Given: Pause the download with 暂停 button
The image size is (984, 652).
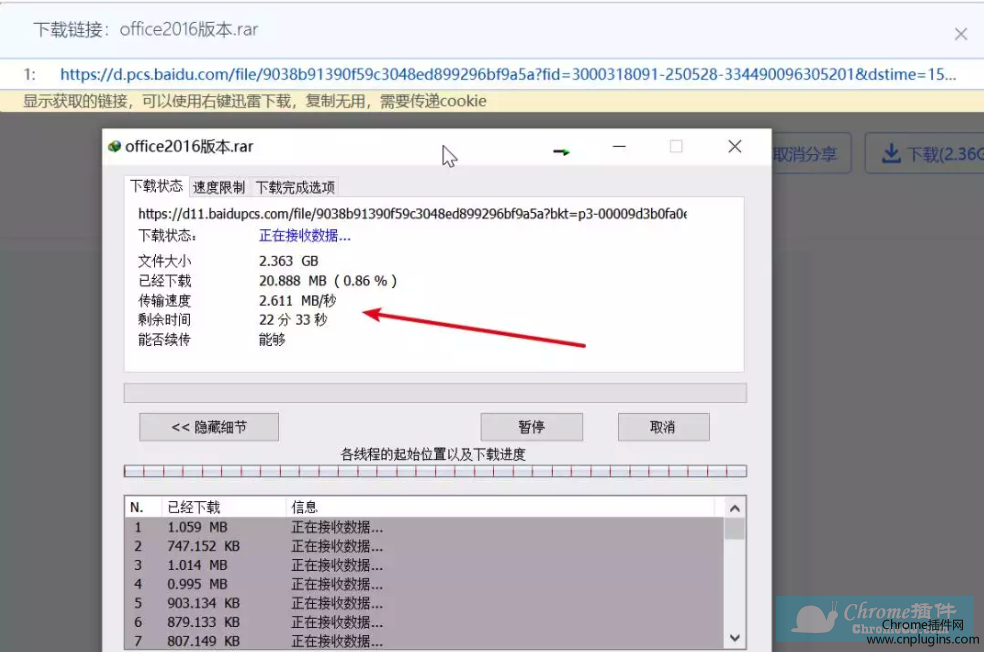Looking at the screenshot, I should click(x=532, y=427).
